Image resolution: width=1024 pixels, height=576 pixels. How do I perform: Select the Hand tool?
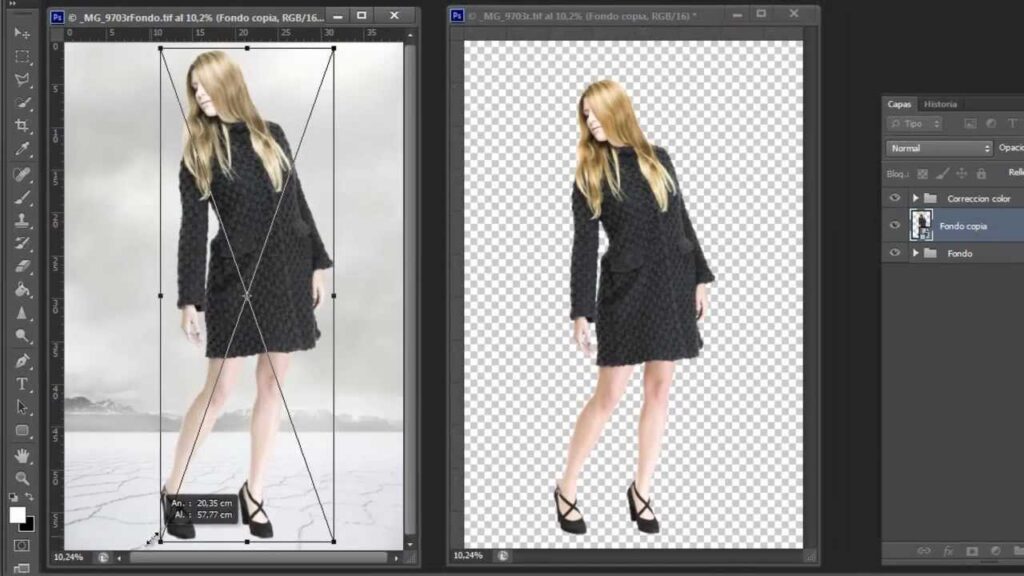tap(22, 455)
